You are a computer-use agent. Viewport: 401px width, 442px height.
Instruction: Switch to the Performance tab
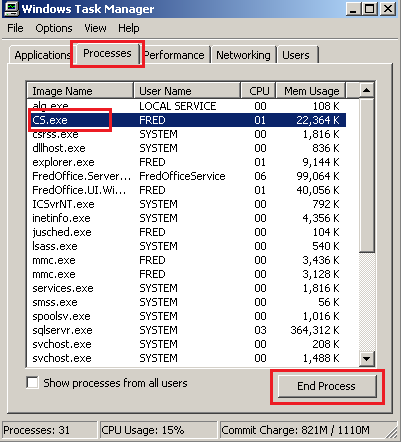point(175,55)
